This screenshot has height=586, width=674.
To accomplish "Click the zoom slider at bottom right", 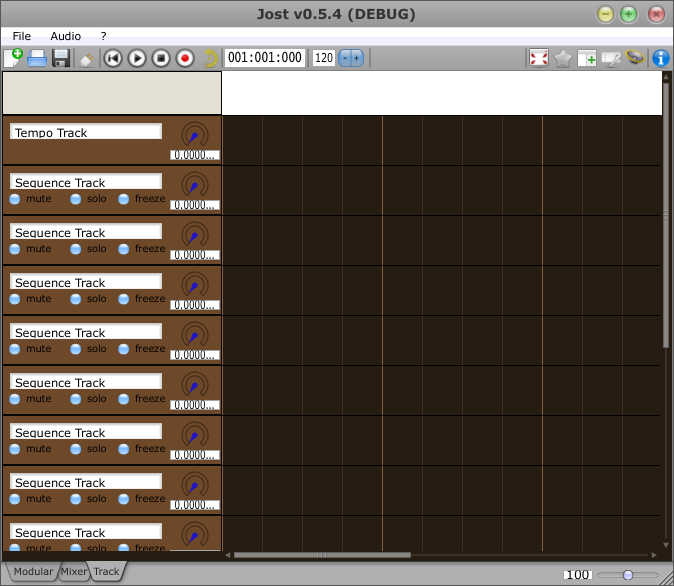I will coord(628,575).
